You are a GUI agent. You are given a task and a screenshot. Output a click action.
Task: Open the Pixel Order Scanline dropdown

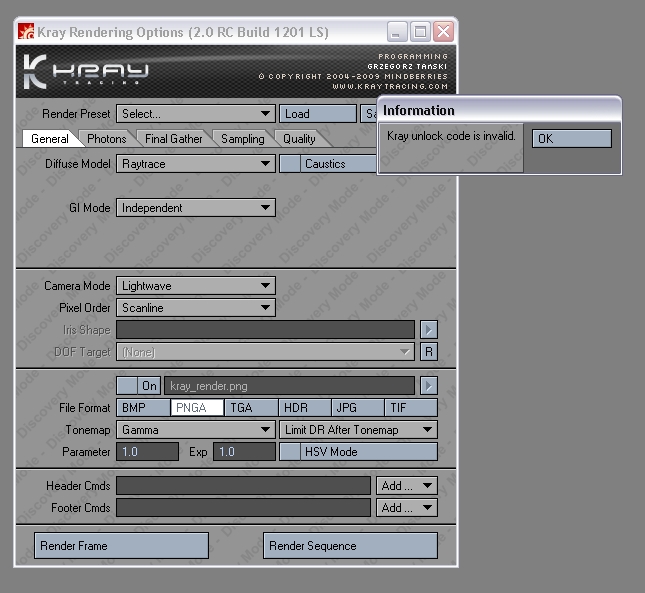point(195,308)
